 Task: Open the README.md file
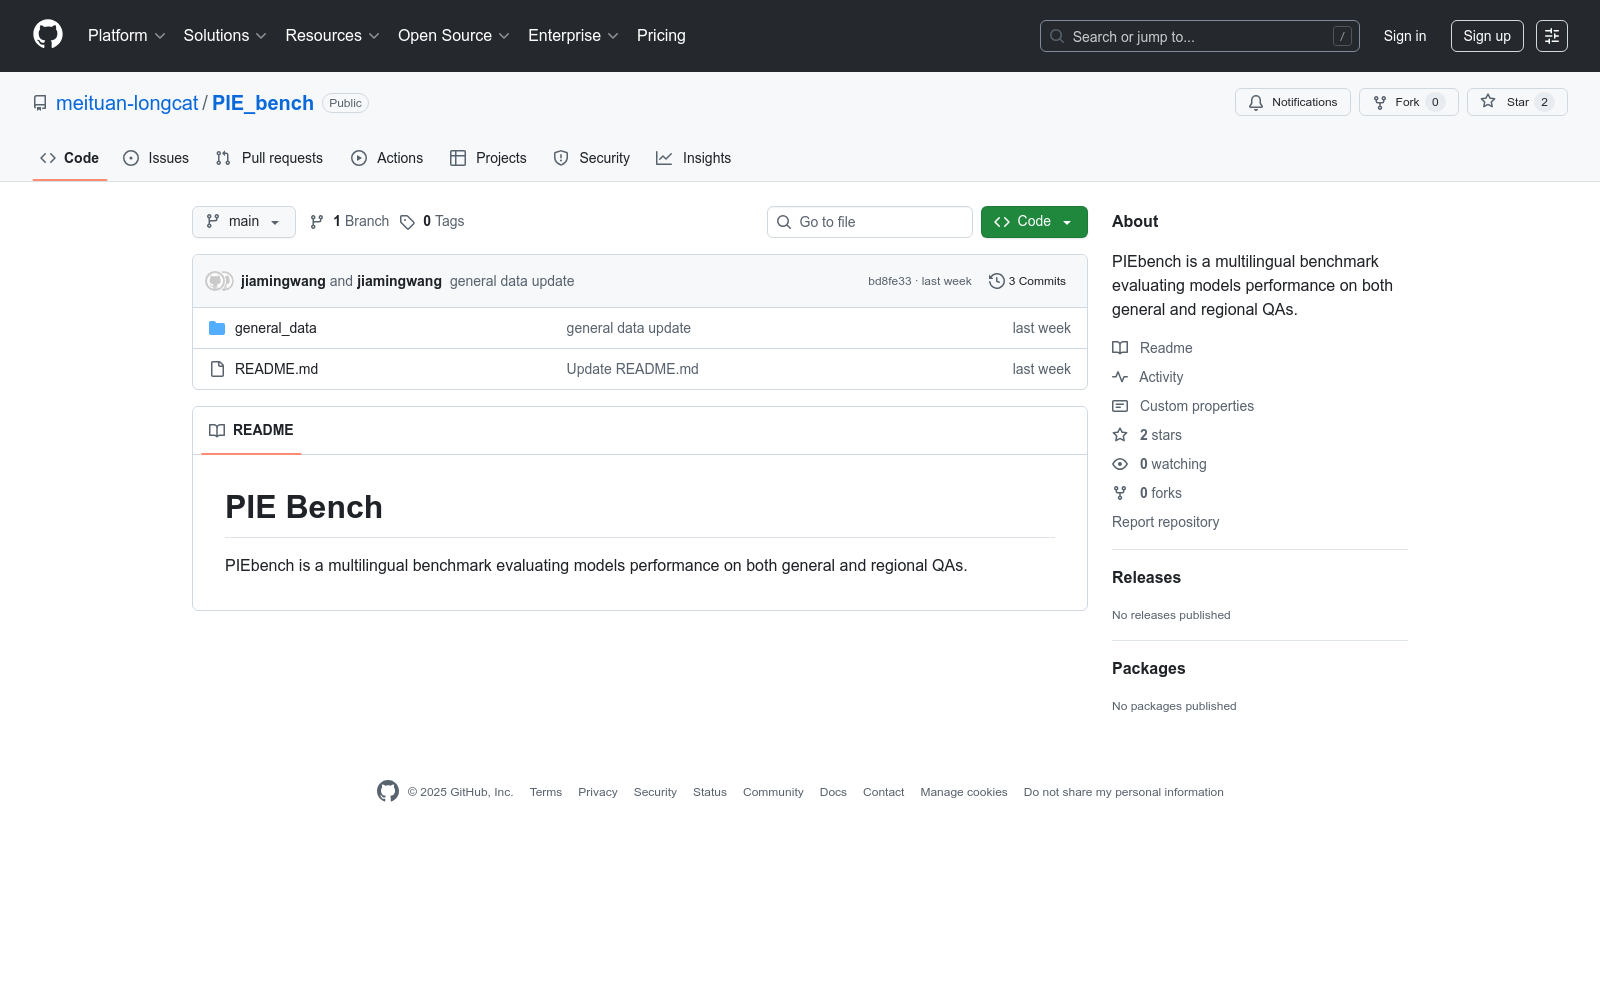click(276, 369)
